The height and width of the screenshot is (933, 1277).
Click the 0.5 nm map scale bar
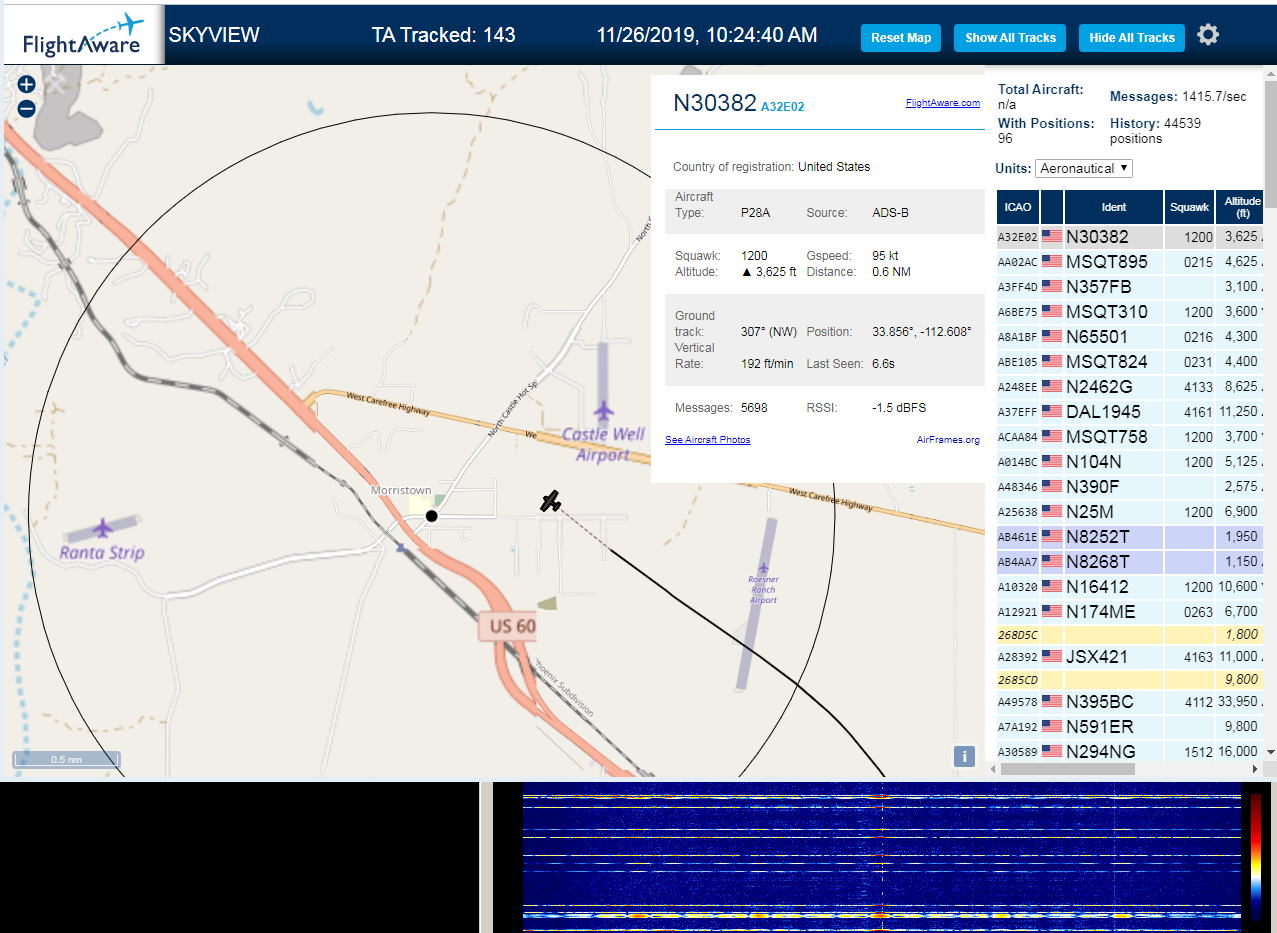(x=67, y=760)
